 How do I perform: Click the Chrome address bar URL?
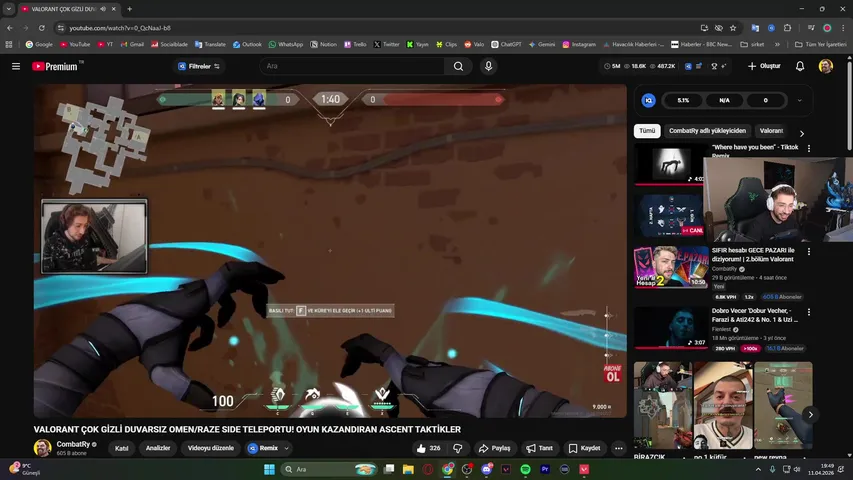(120, 28)
